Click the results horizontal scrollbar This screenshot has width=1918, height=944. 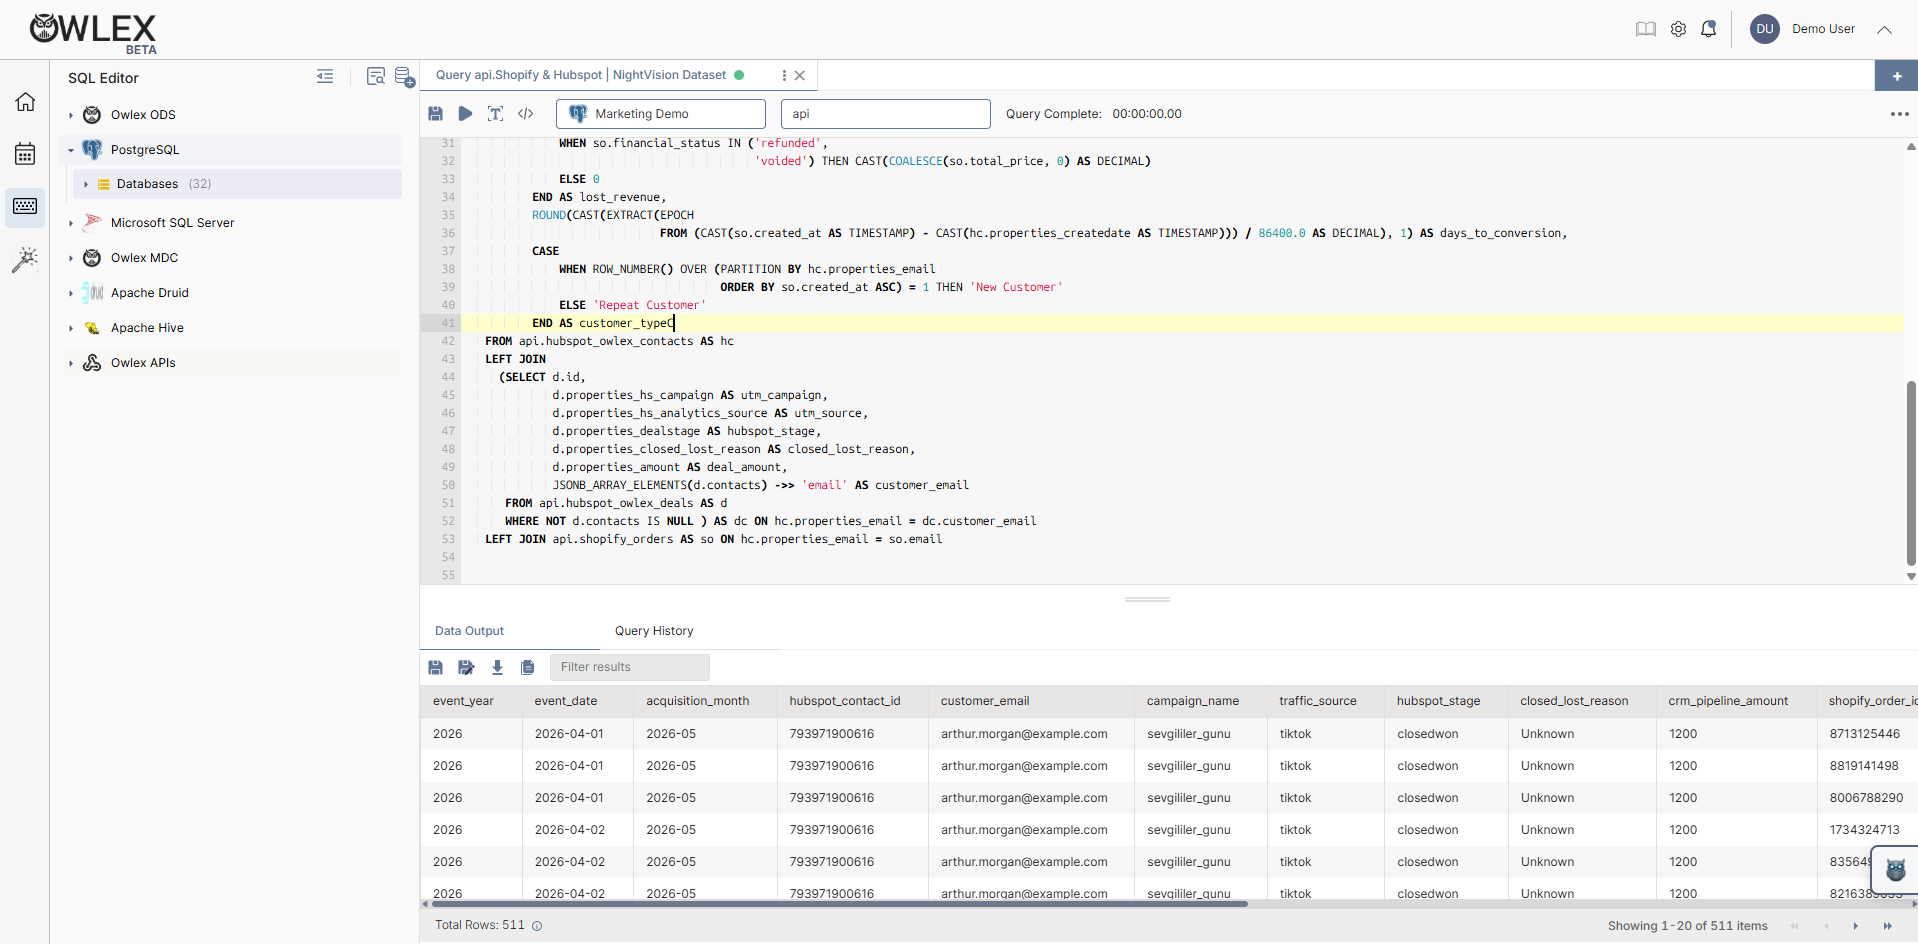(x=839, y=904)
